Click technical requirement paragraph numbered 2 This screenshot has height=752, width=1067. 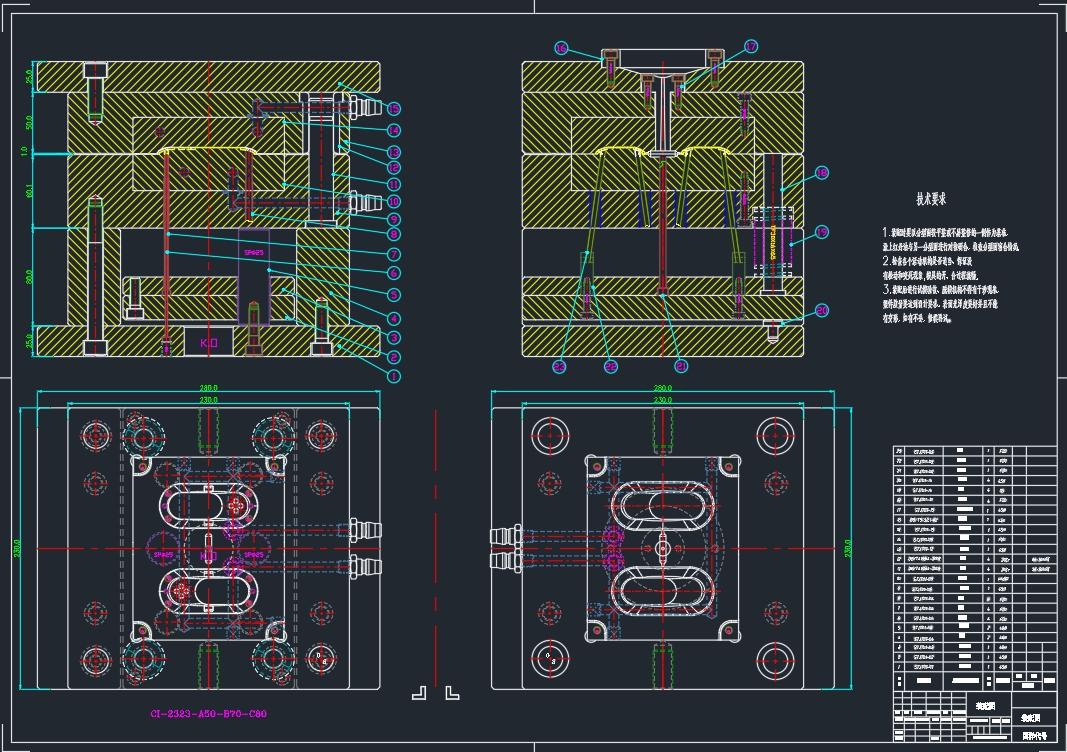(x=931, y=268)
